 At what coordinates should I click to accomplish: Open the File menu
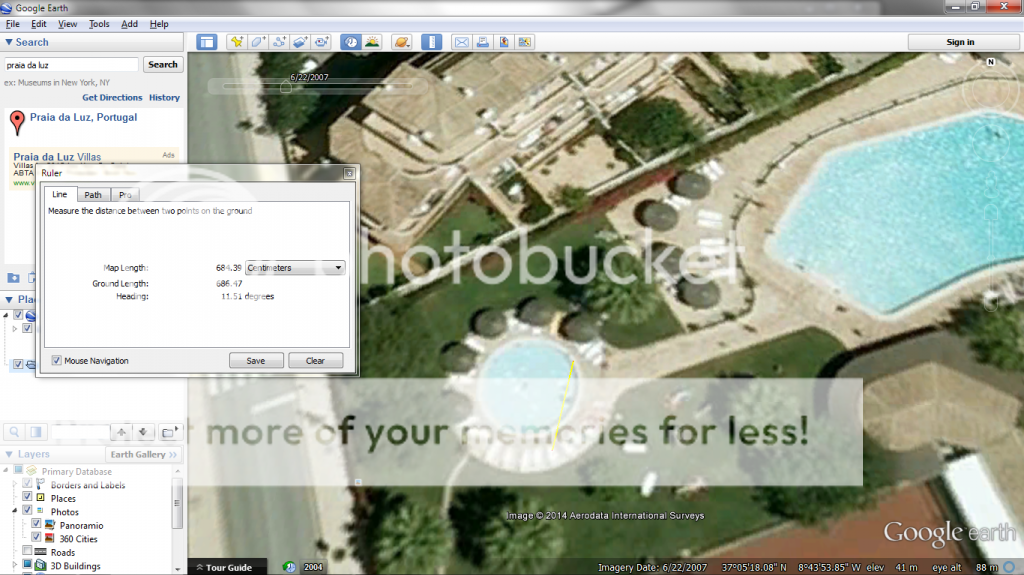click(12, 24)
